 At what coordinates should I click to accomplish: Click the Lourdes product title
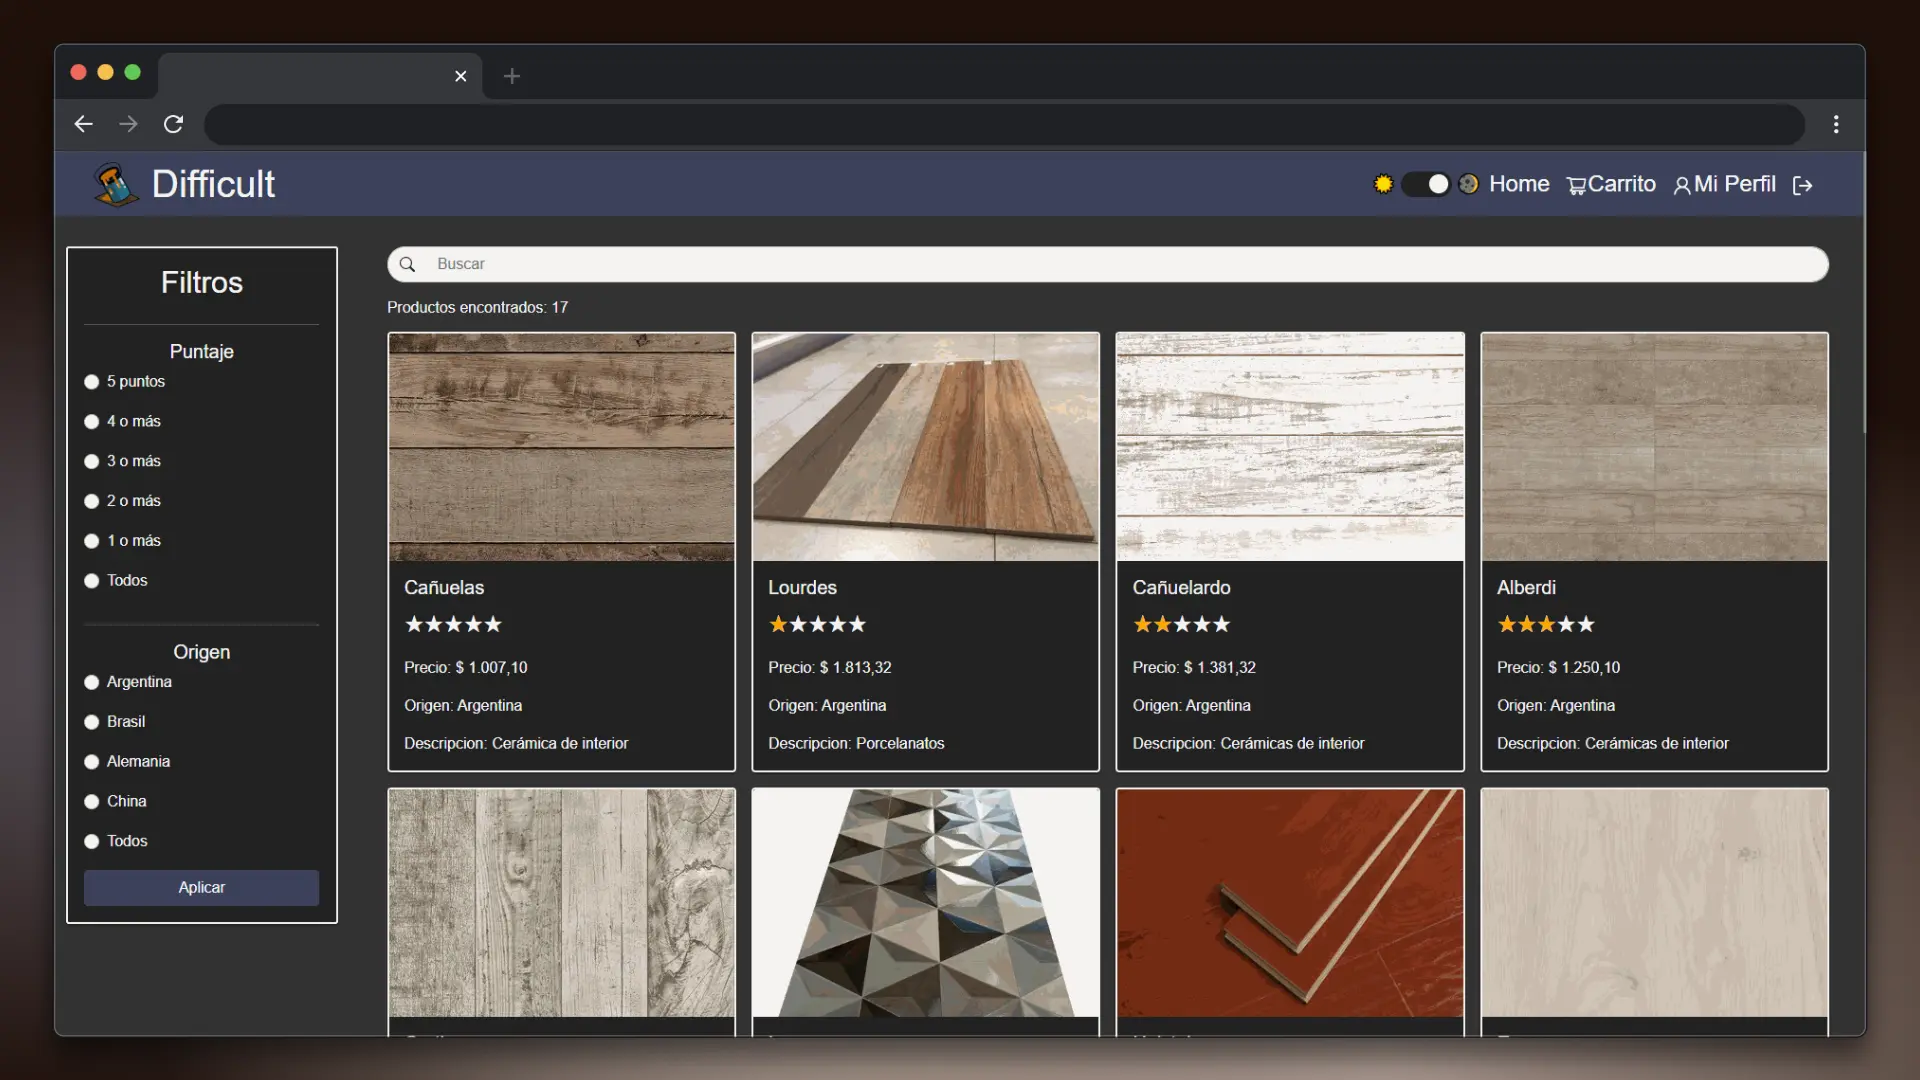click(x=802, y=588)
